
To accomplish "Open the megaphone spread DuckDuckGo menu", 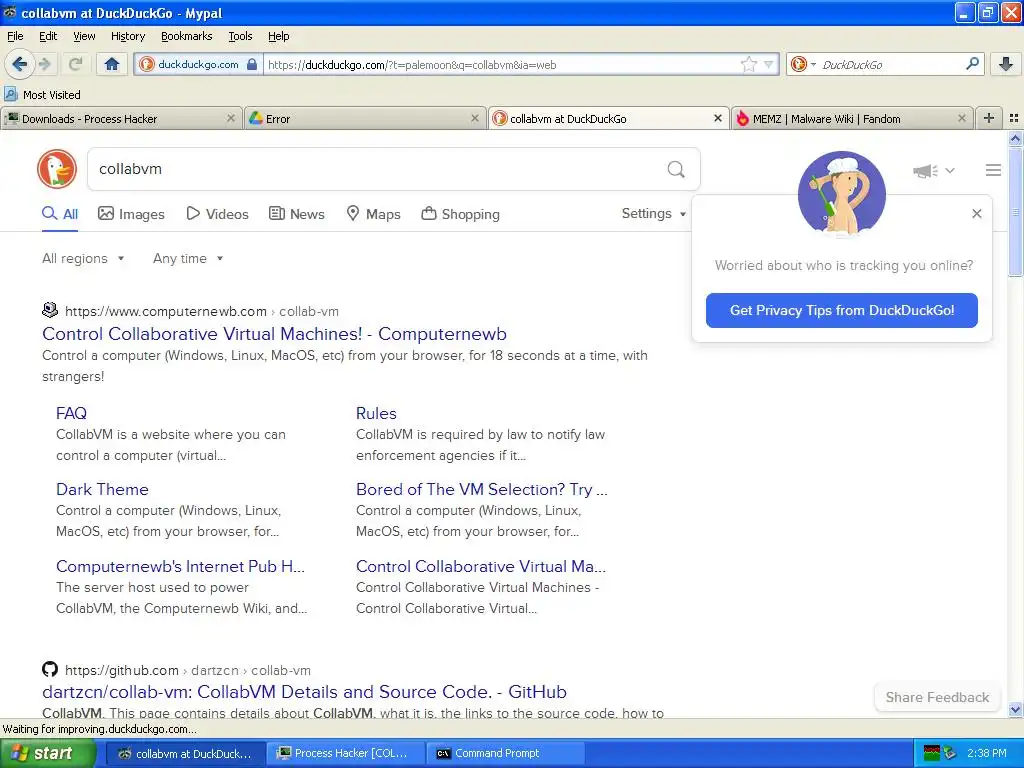I will click(x=933, y=170).
